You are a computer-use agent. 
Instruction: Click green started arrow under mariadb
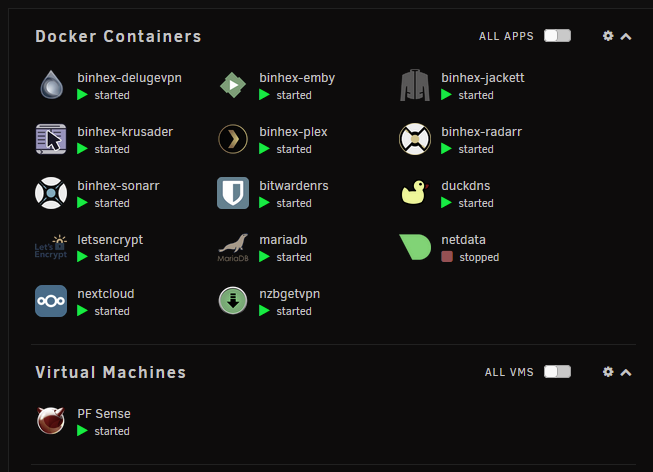coord(264,257)
